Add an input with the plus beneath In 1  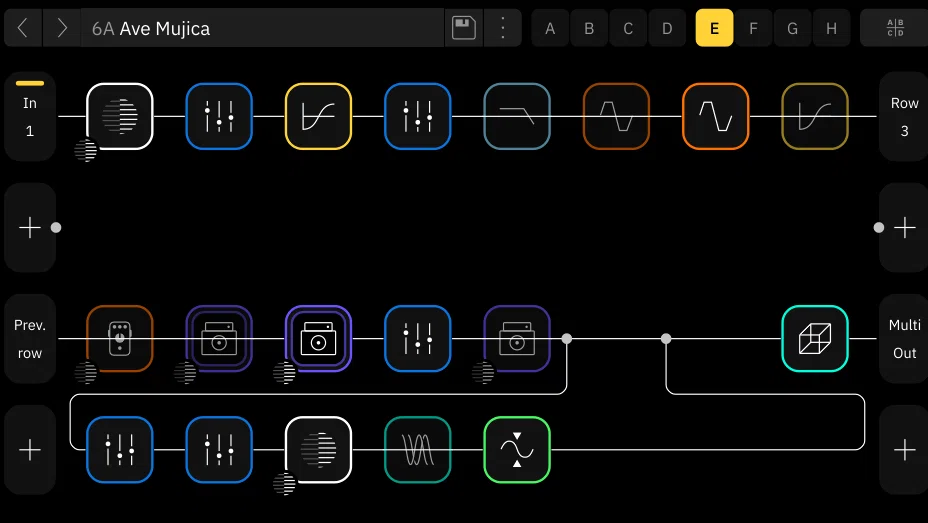pos(30,228)
